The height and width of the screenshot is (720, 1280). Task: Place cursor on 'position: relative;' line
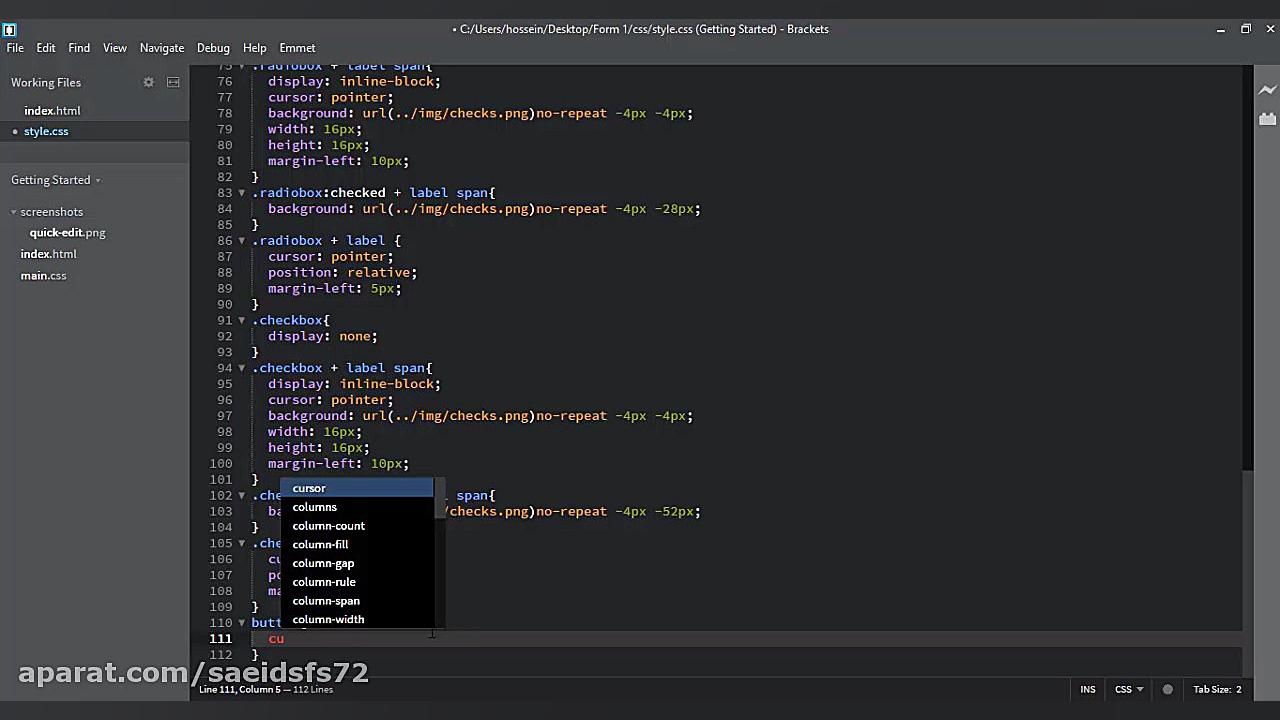pos(342,273)
